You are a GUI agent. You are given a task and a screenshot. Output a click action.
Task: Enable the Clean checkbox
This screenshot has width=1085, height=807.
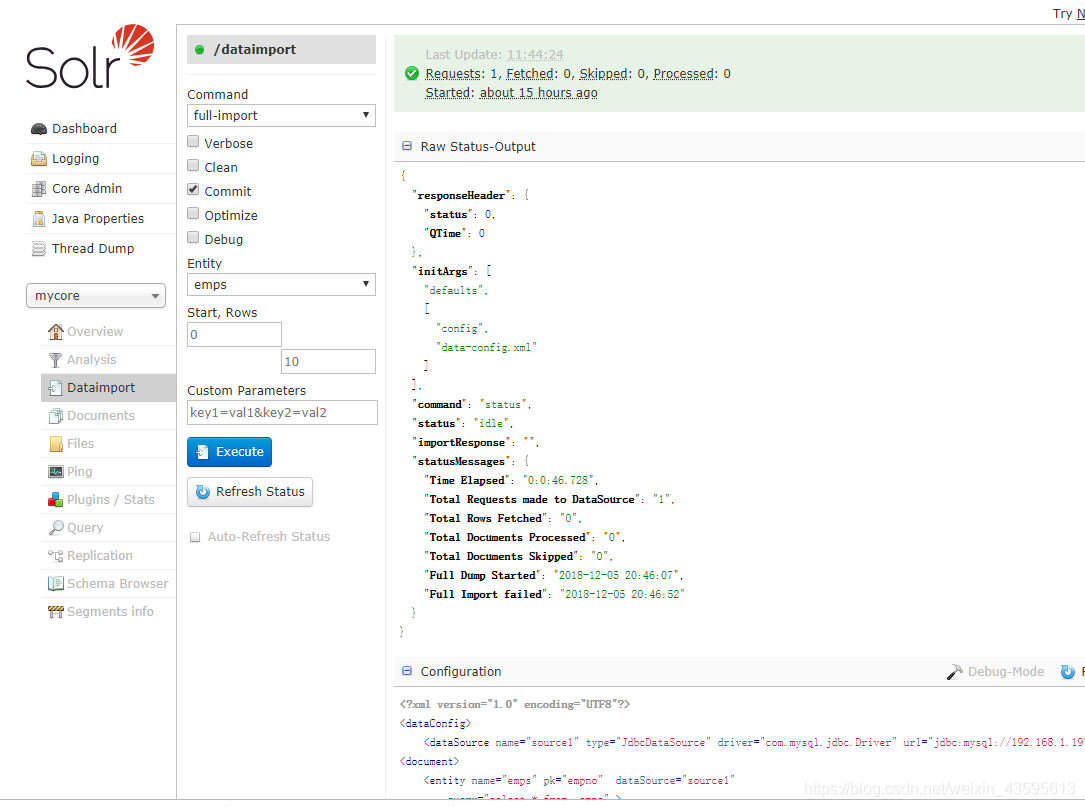click(x=193, y=166)
